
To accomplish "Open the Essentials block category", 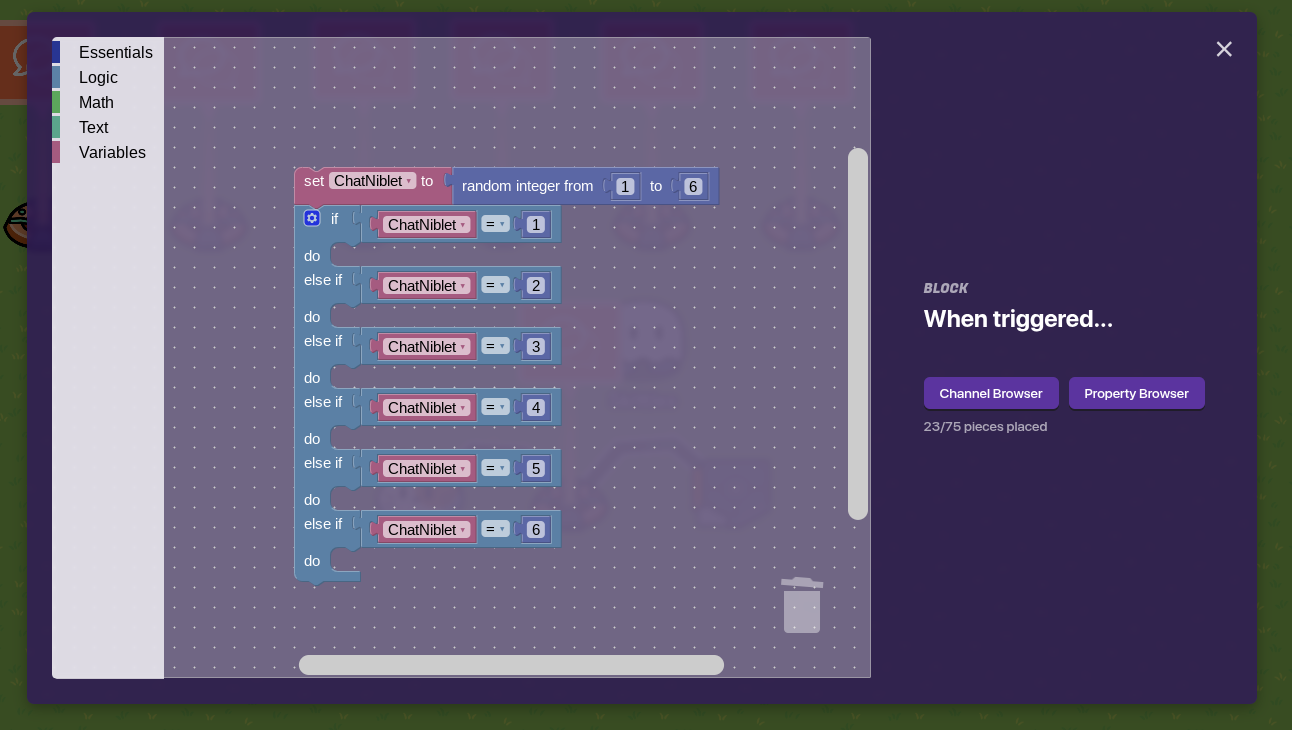I will (115, 52).
